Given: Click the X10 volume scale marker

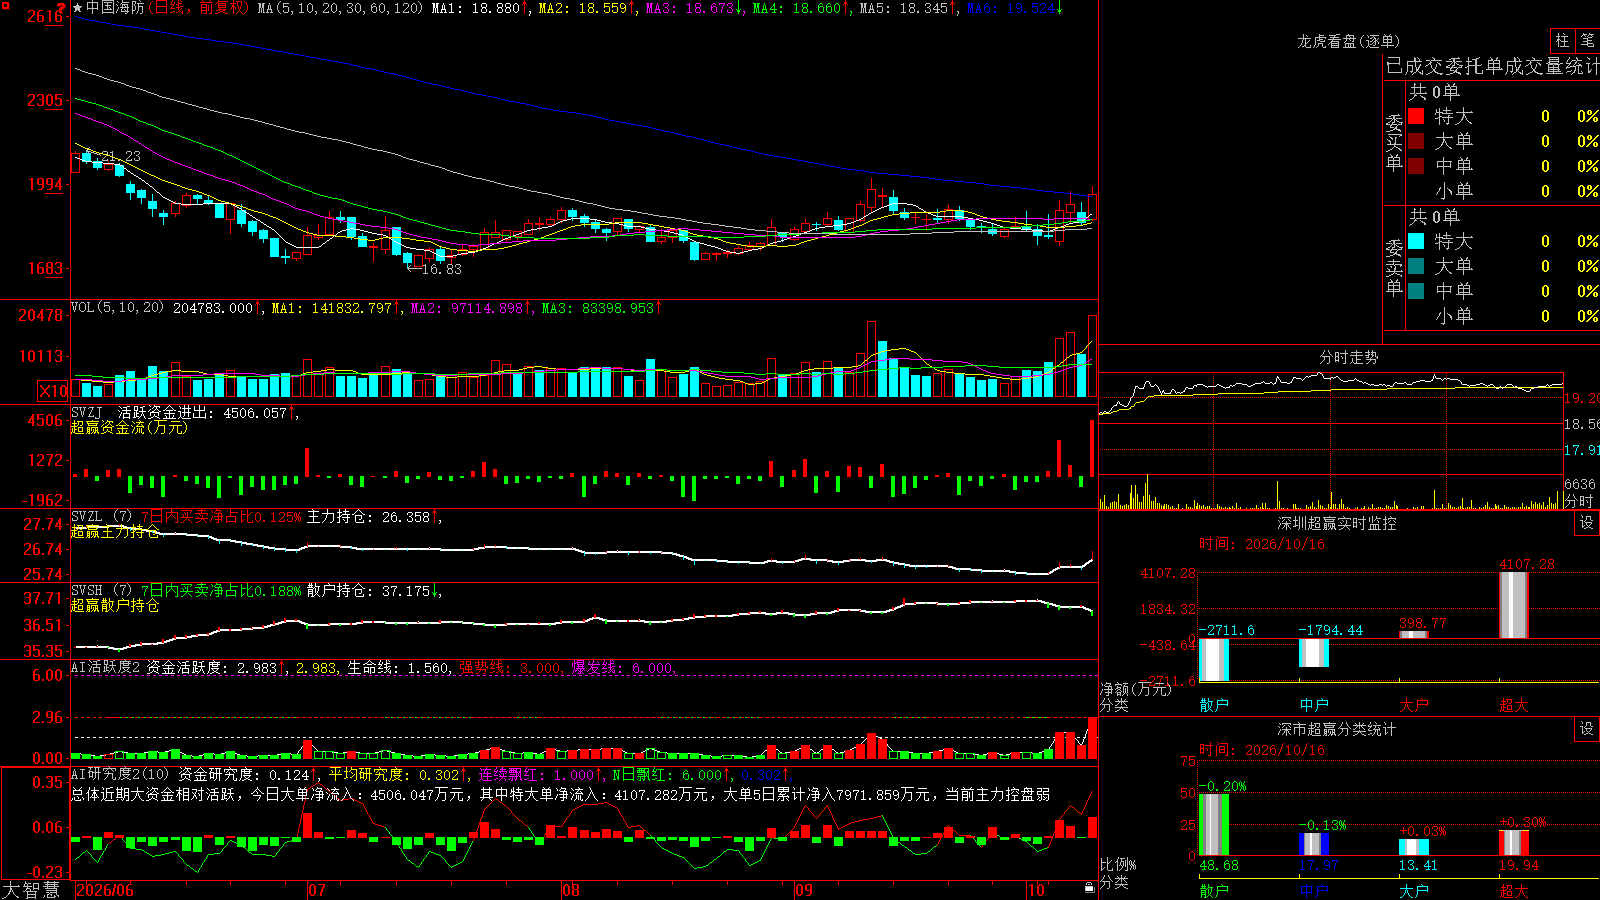Looking at the screenshot, I should [53, 391].
